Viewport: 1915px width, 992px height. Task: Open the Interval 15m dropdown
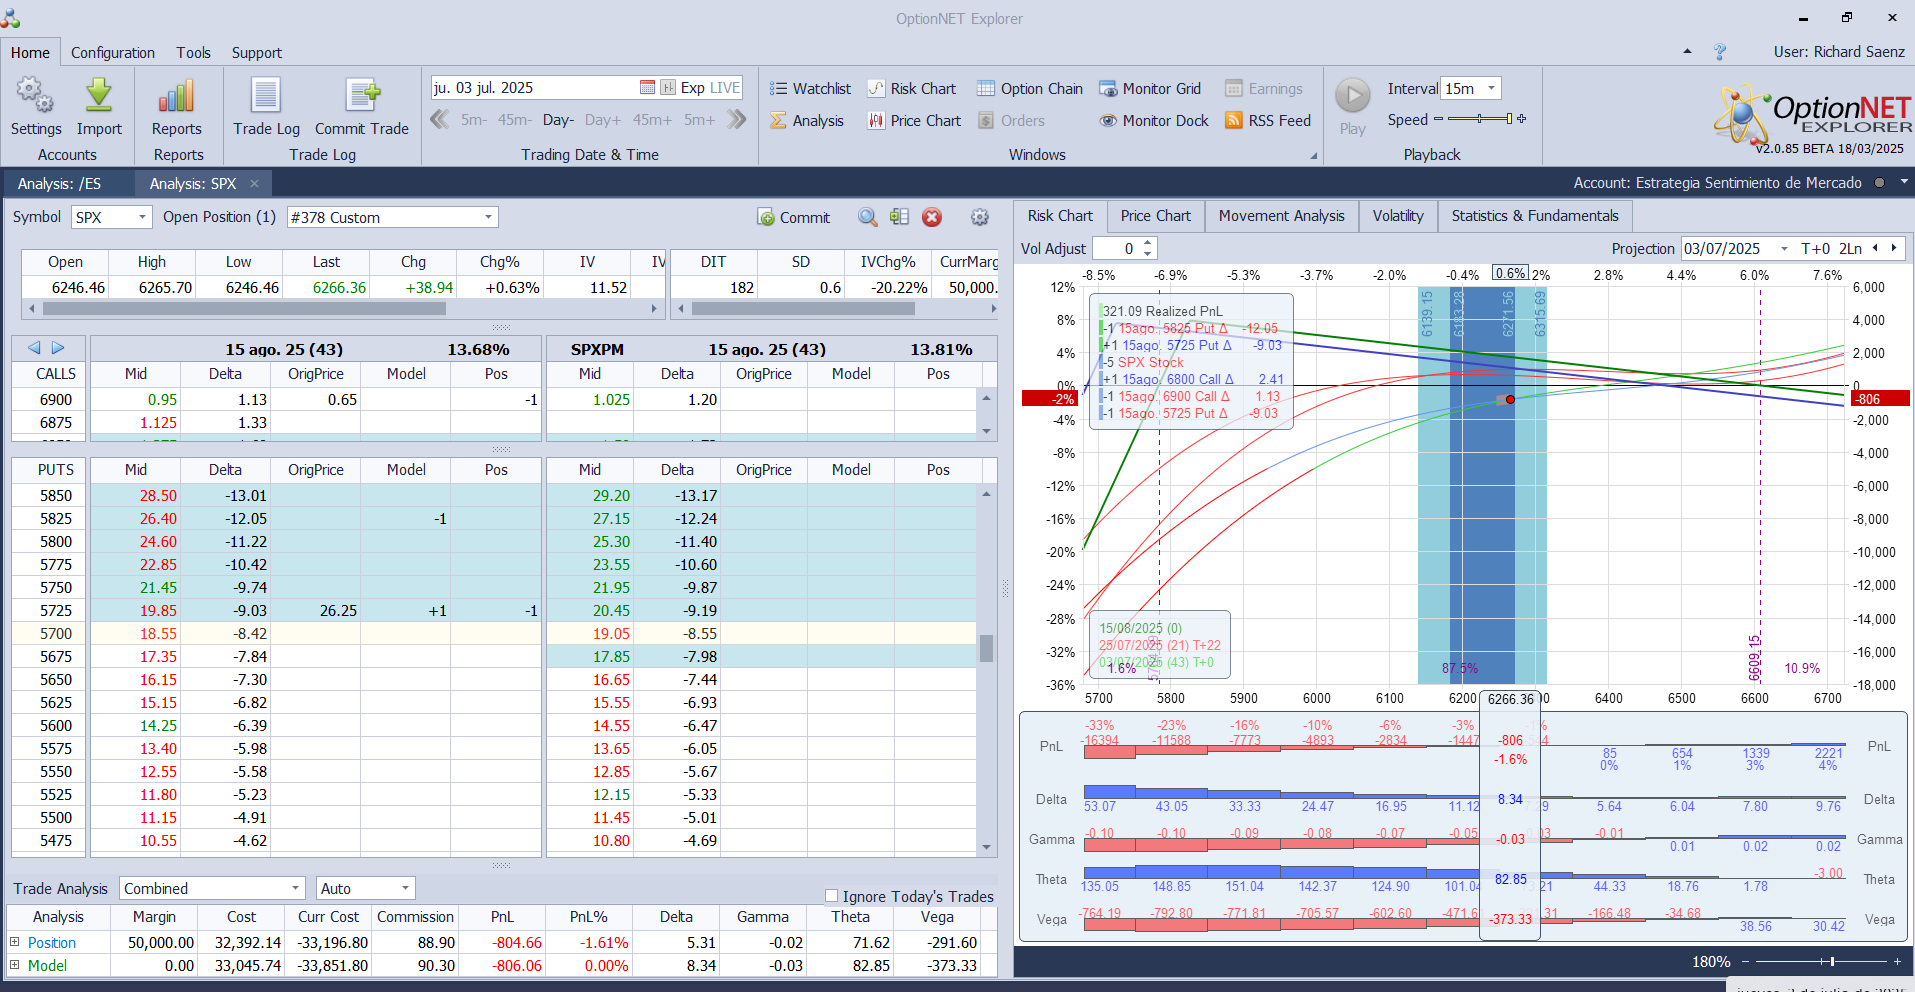[1491, 88]
